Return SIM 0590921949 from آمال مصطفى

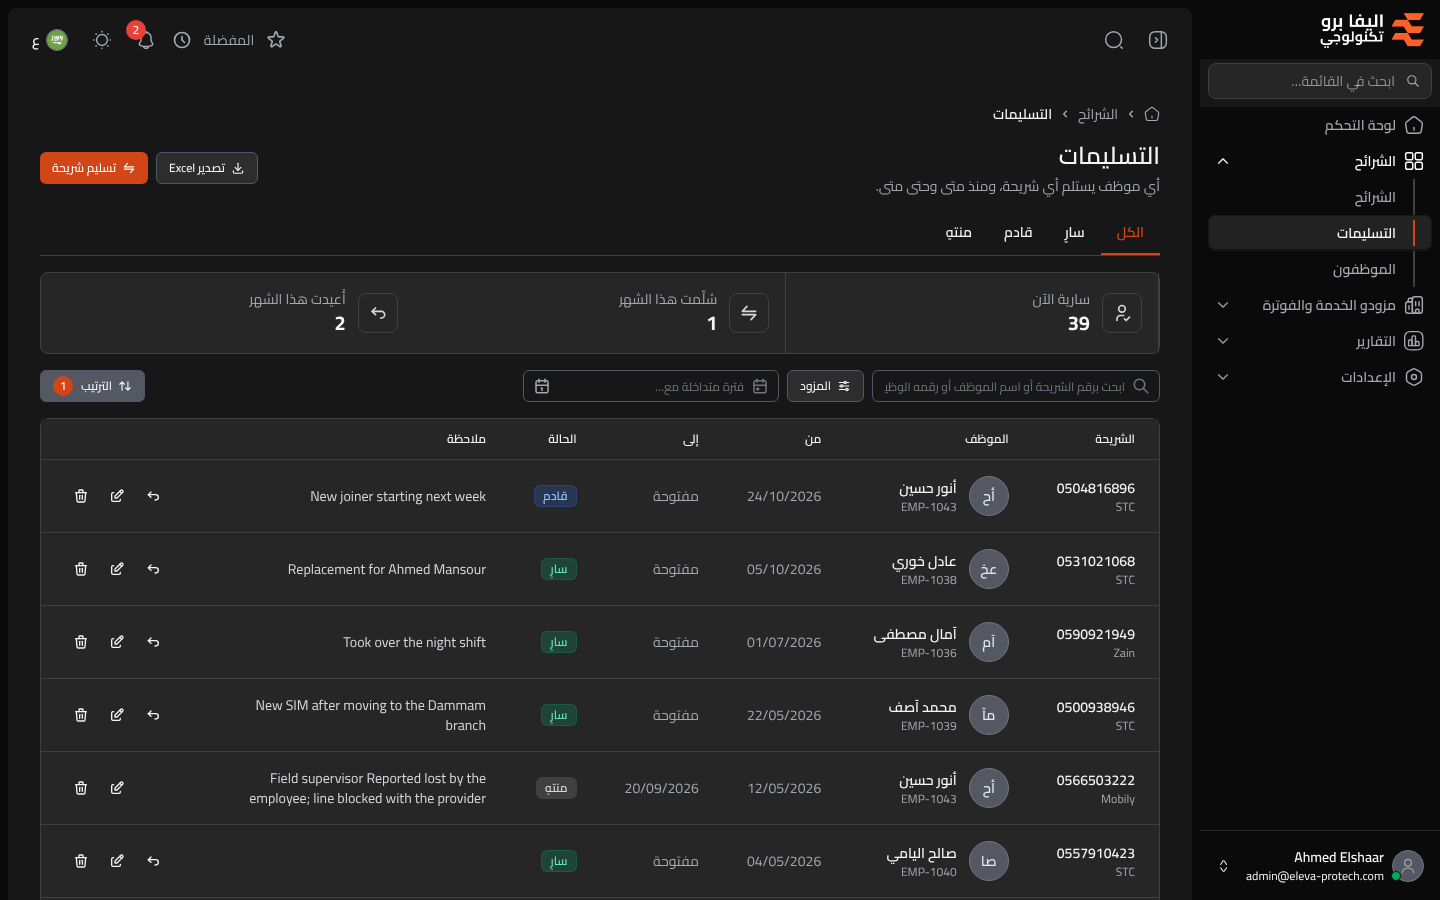[x=153, y=642]
